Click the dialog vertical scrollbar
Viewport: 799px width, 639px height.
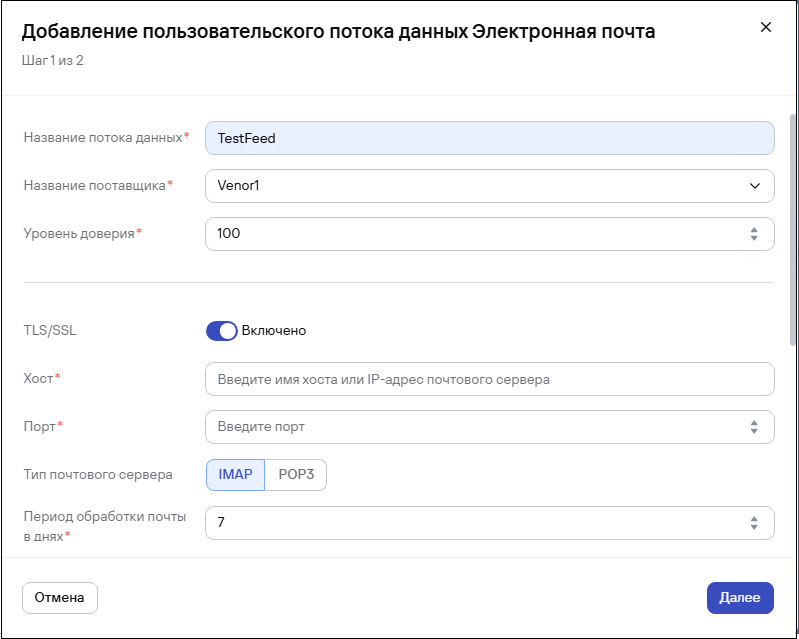pos(792,229)
